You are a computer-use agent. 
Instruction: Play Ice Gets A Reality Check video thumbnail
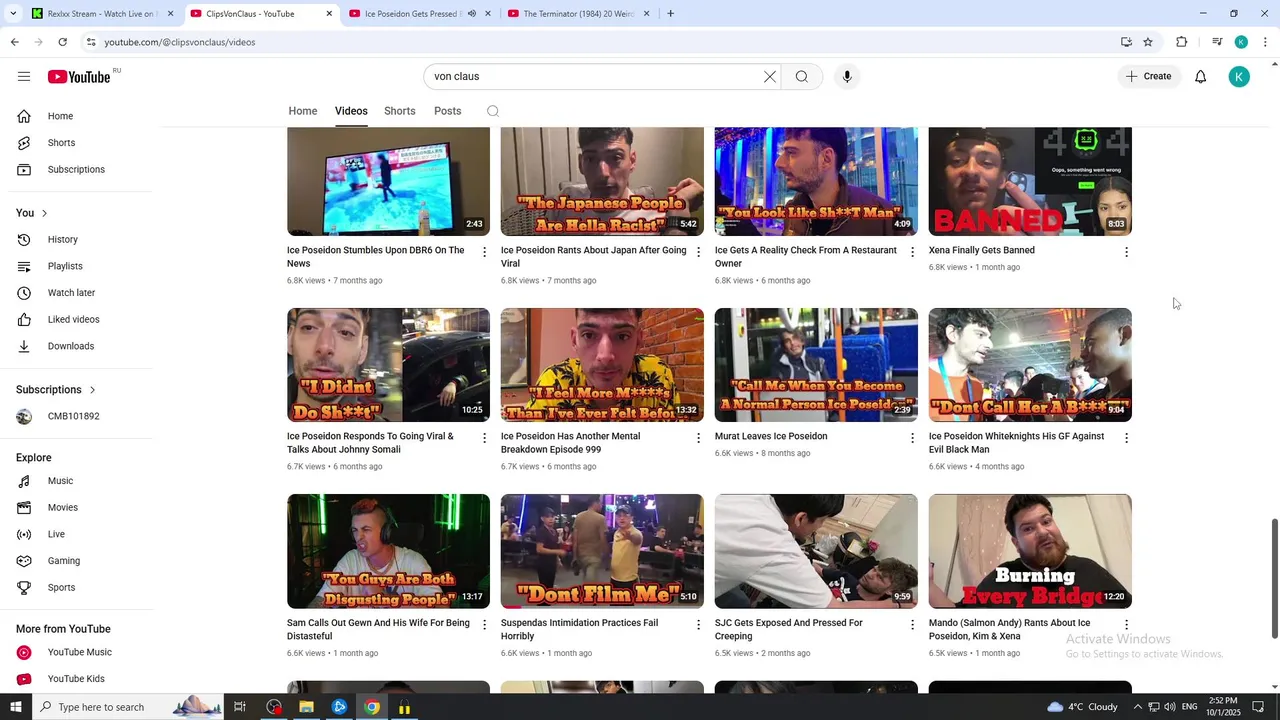click(x=816, y=181)
